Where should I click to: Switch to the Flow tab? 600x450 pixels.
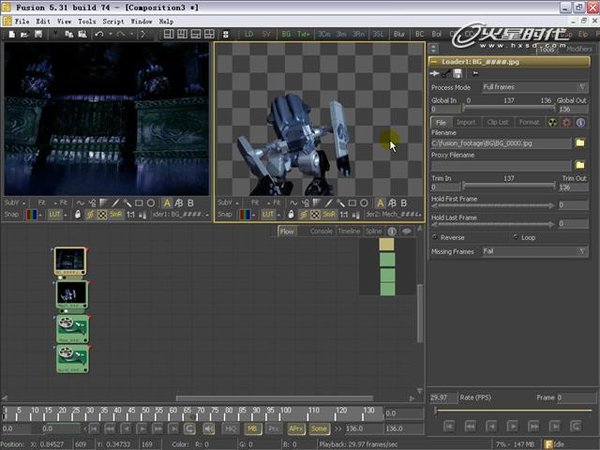pyautogui.click(x=287, y=232)
